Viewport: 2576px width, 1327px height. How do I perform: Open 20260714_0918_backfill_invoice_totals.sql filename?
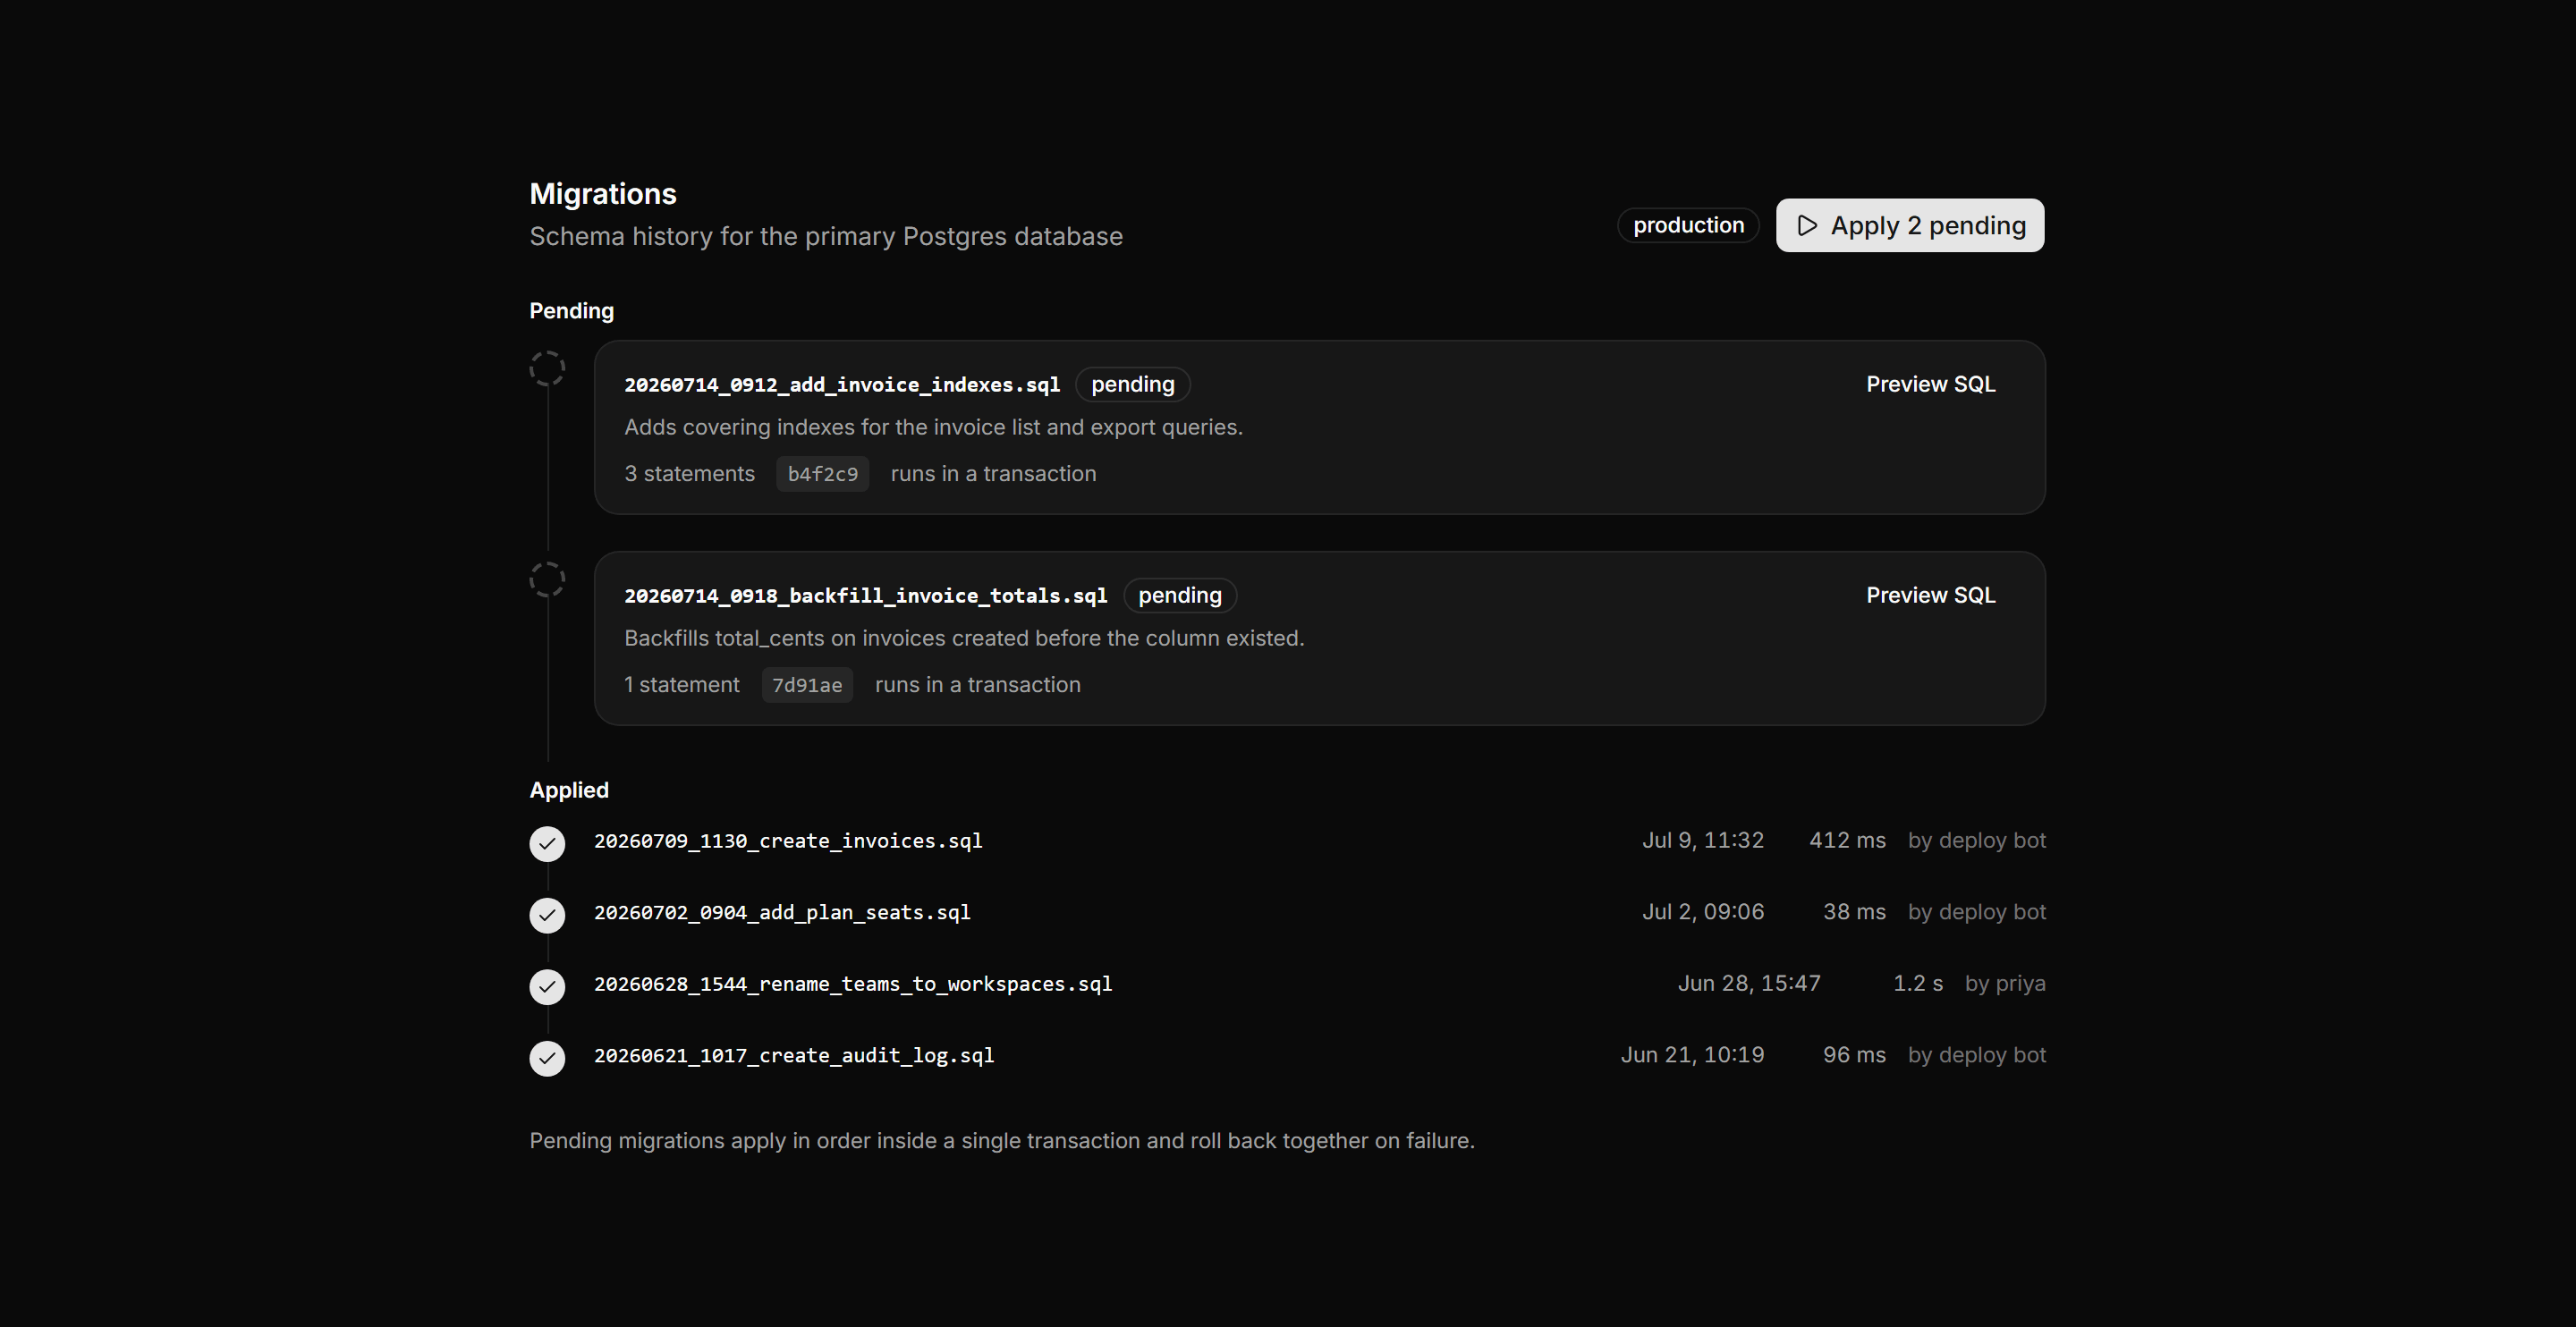click(866, 596)
